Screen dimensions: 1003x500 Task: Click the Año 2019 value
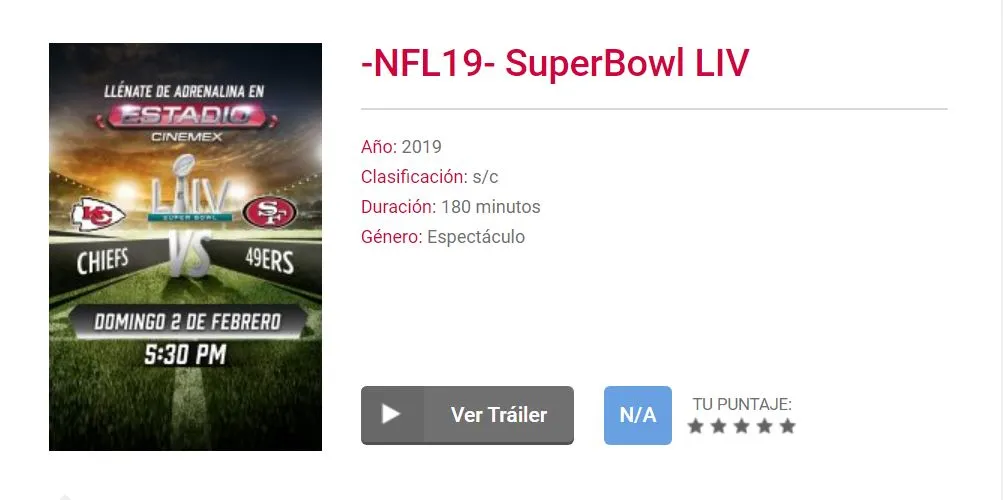[x=422, y=147]
